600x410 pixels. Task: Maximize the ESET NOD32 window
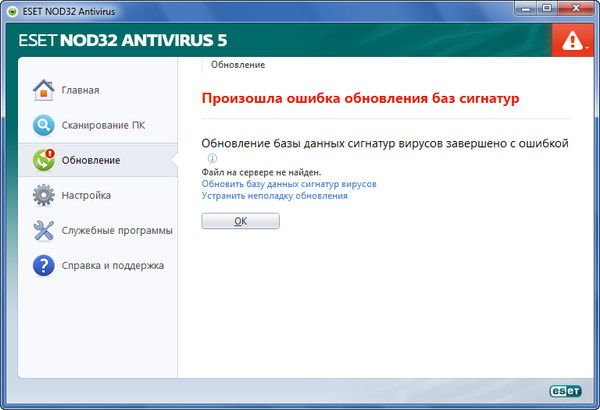point(547,8)
